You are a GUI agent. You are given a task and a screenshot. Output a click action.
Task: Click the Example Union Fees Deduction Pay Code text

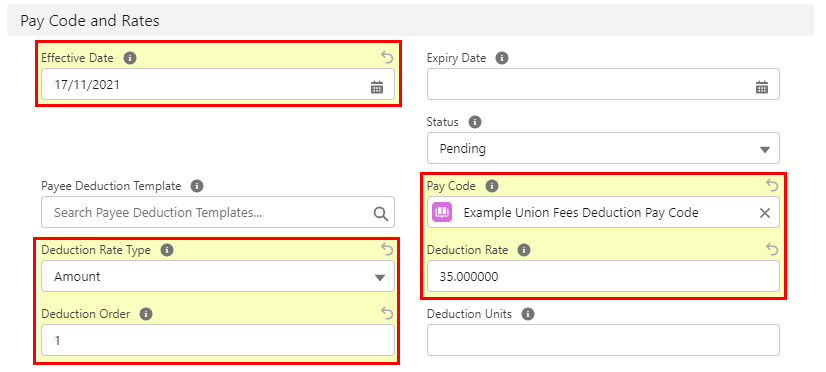tap(581, 213)
